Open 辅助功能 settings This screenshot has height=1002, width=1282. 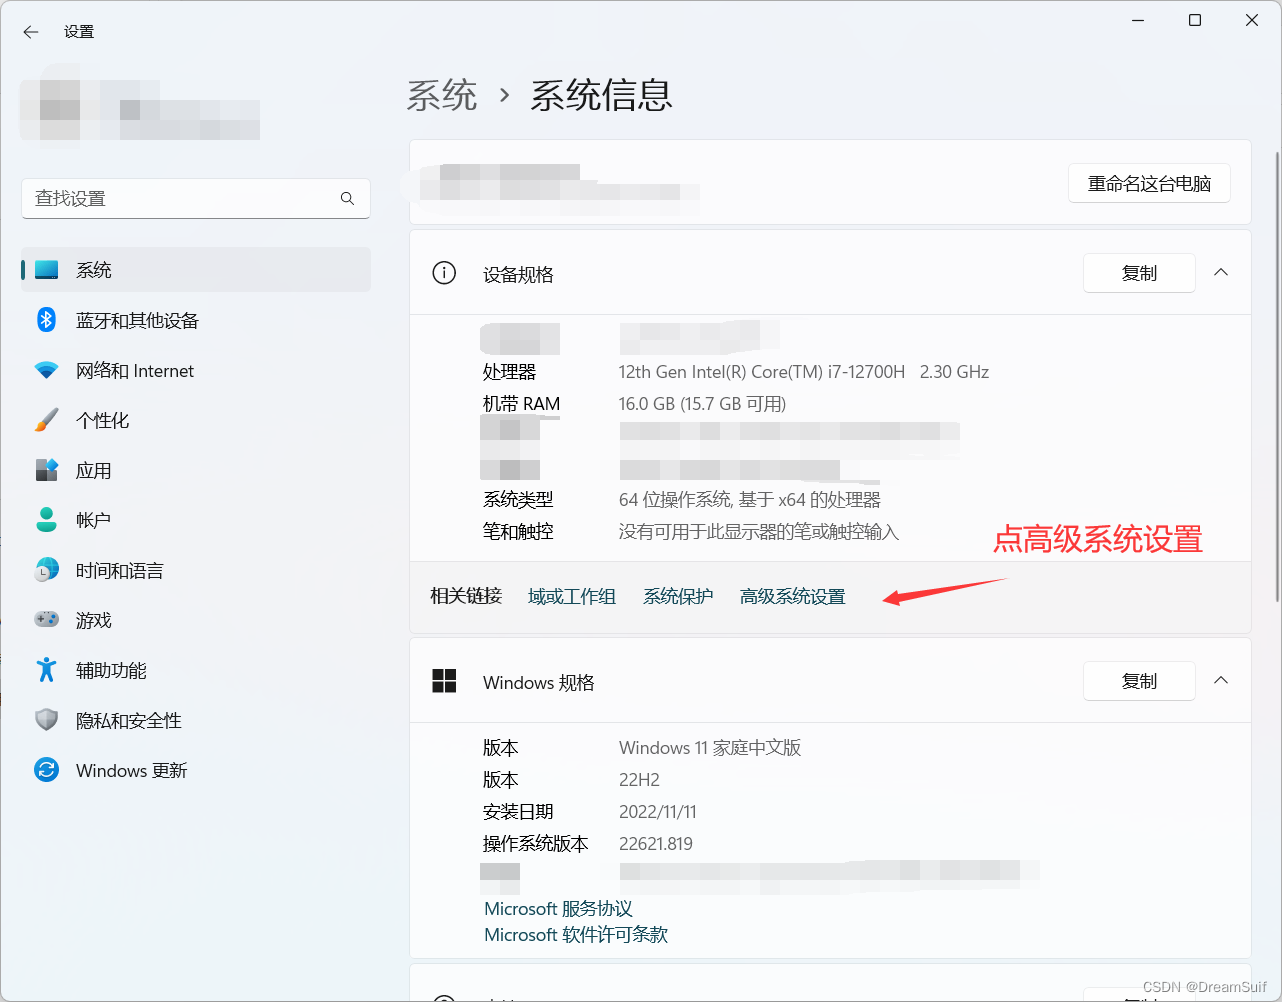(196, 670)
